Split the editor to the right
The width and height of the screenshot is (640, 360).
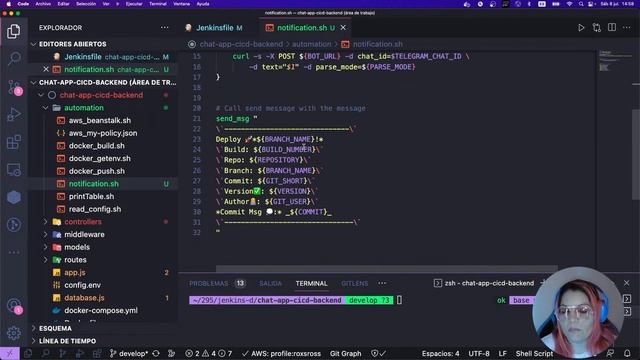pyautogui.click(x=612, y=27)
